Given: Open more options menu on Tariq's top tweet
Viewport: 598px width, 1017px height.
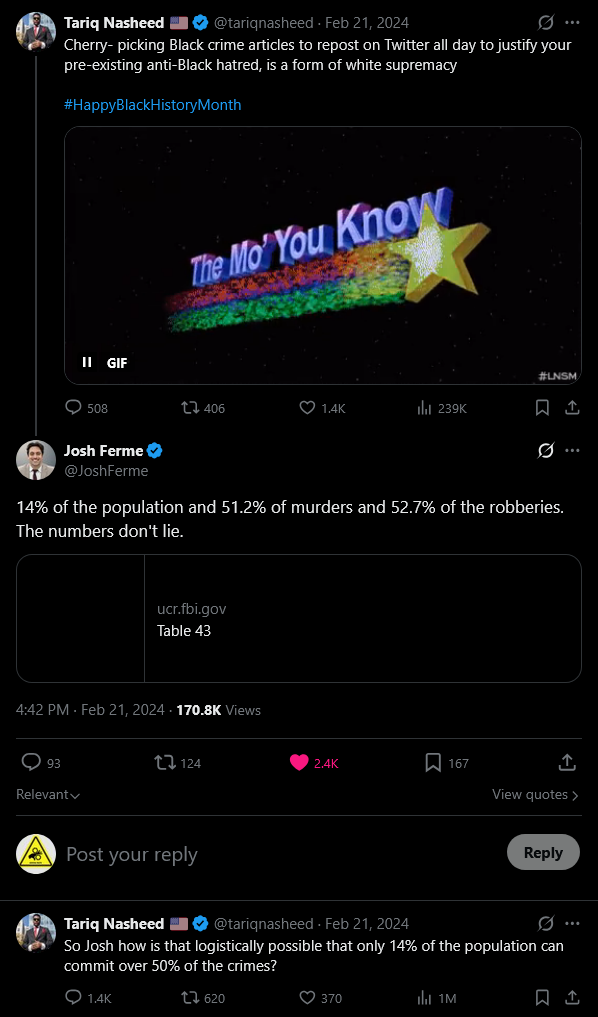Looking at the screenshot, I should [573, 22].
